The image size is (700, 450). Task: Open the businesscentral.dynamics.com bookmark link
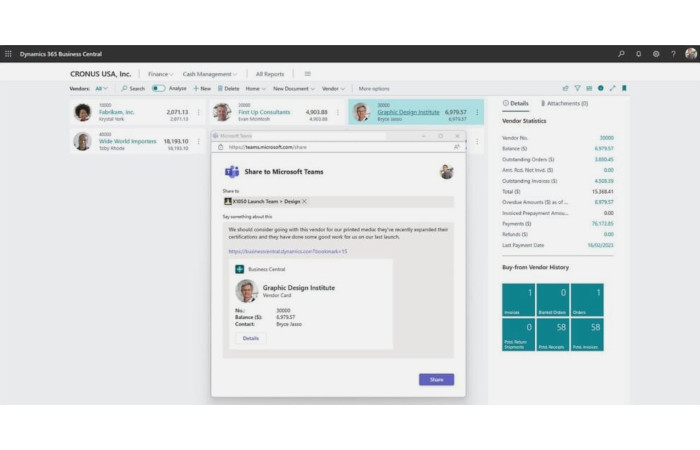click(288, 251)
